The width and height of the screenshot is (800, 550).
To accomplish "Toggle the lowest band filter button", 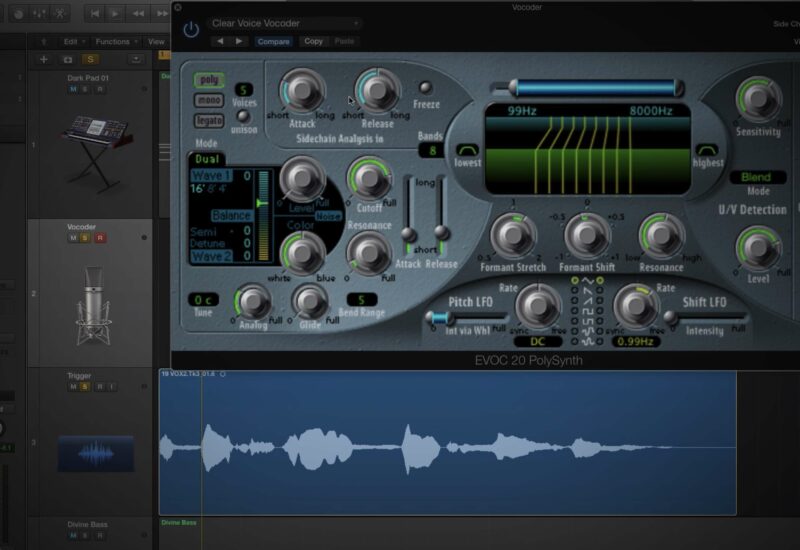I will tap(467, 150).
